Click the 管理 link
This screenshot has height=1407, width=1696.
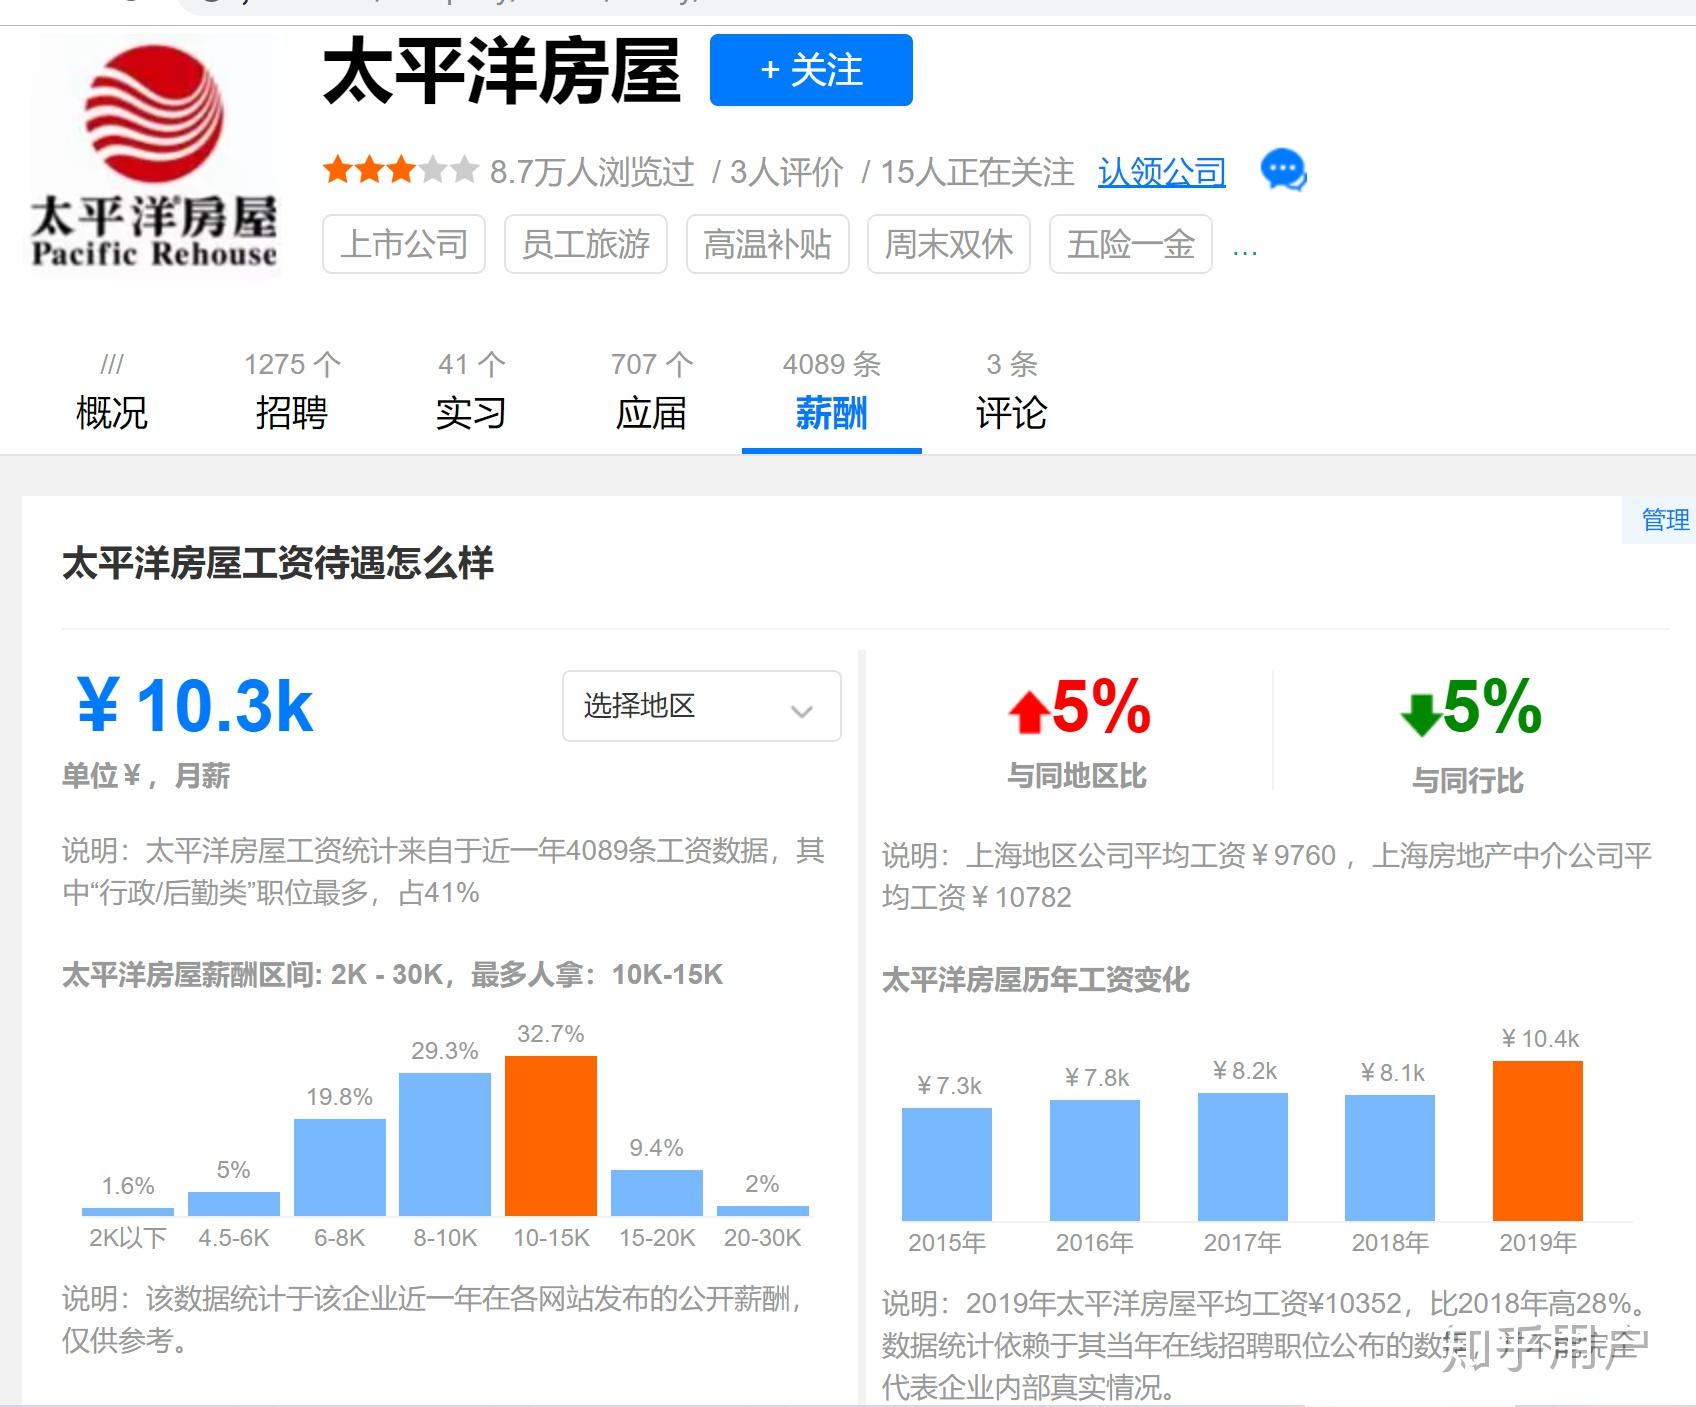click(1665, 520)
